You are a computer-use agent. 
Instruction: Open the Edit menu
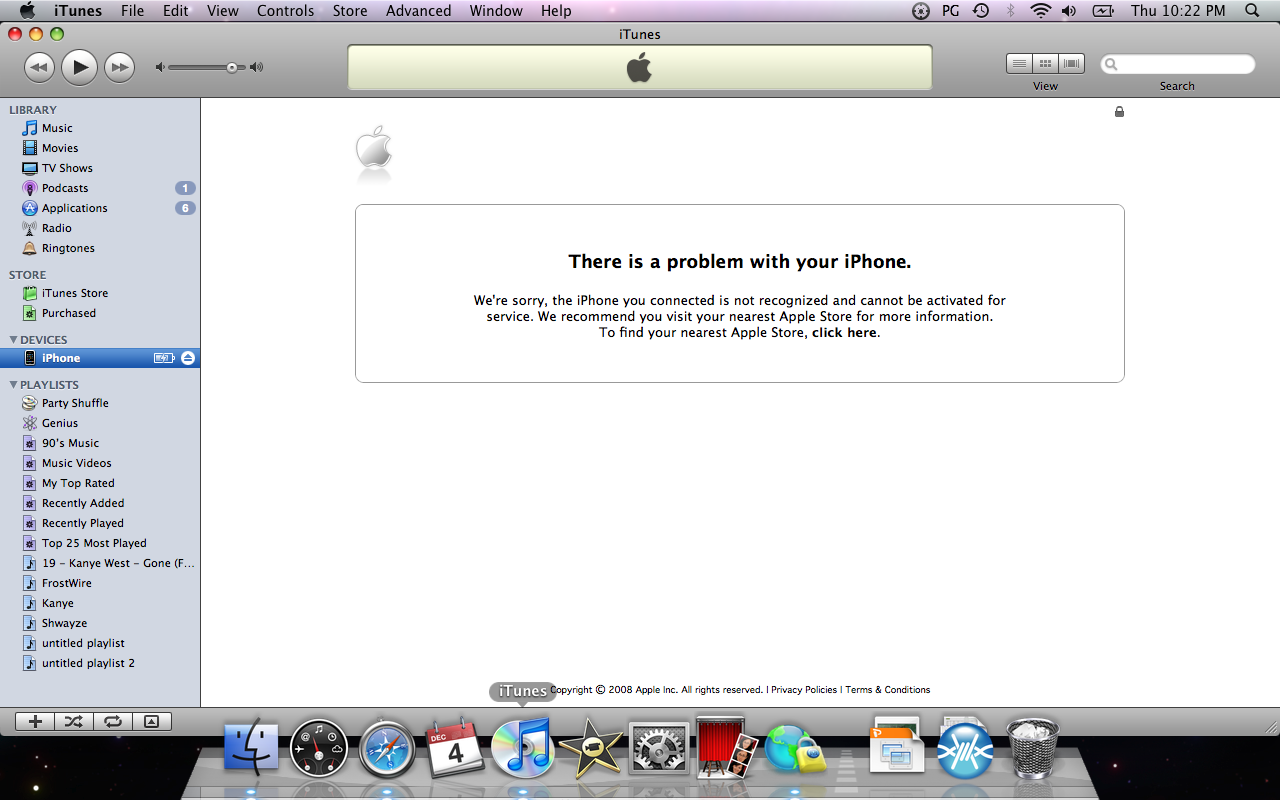[175, 11]
